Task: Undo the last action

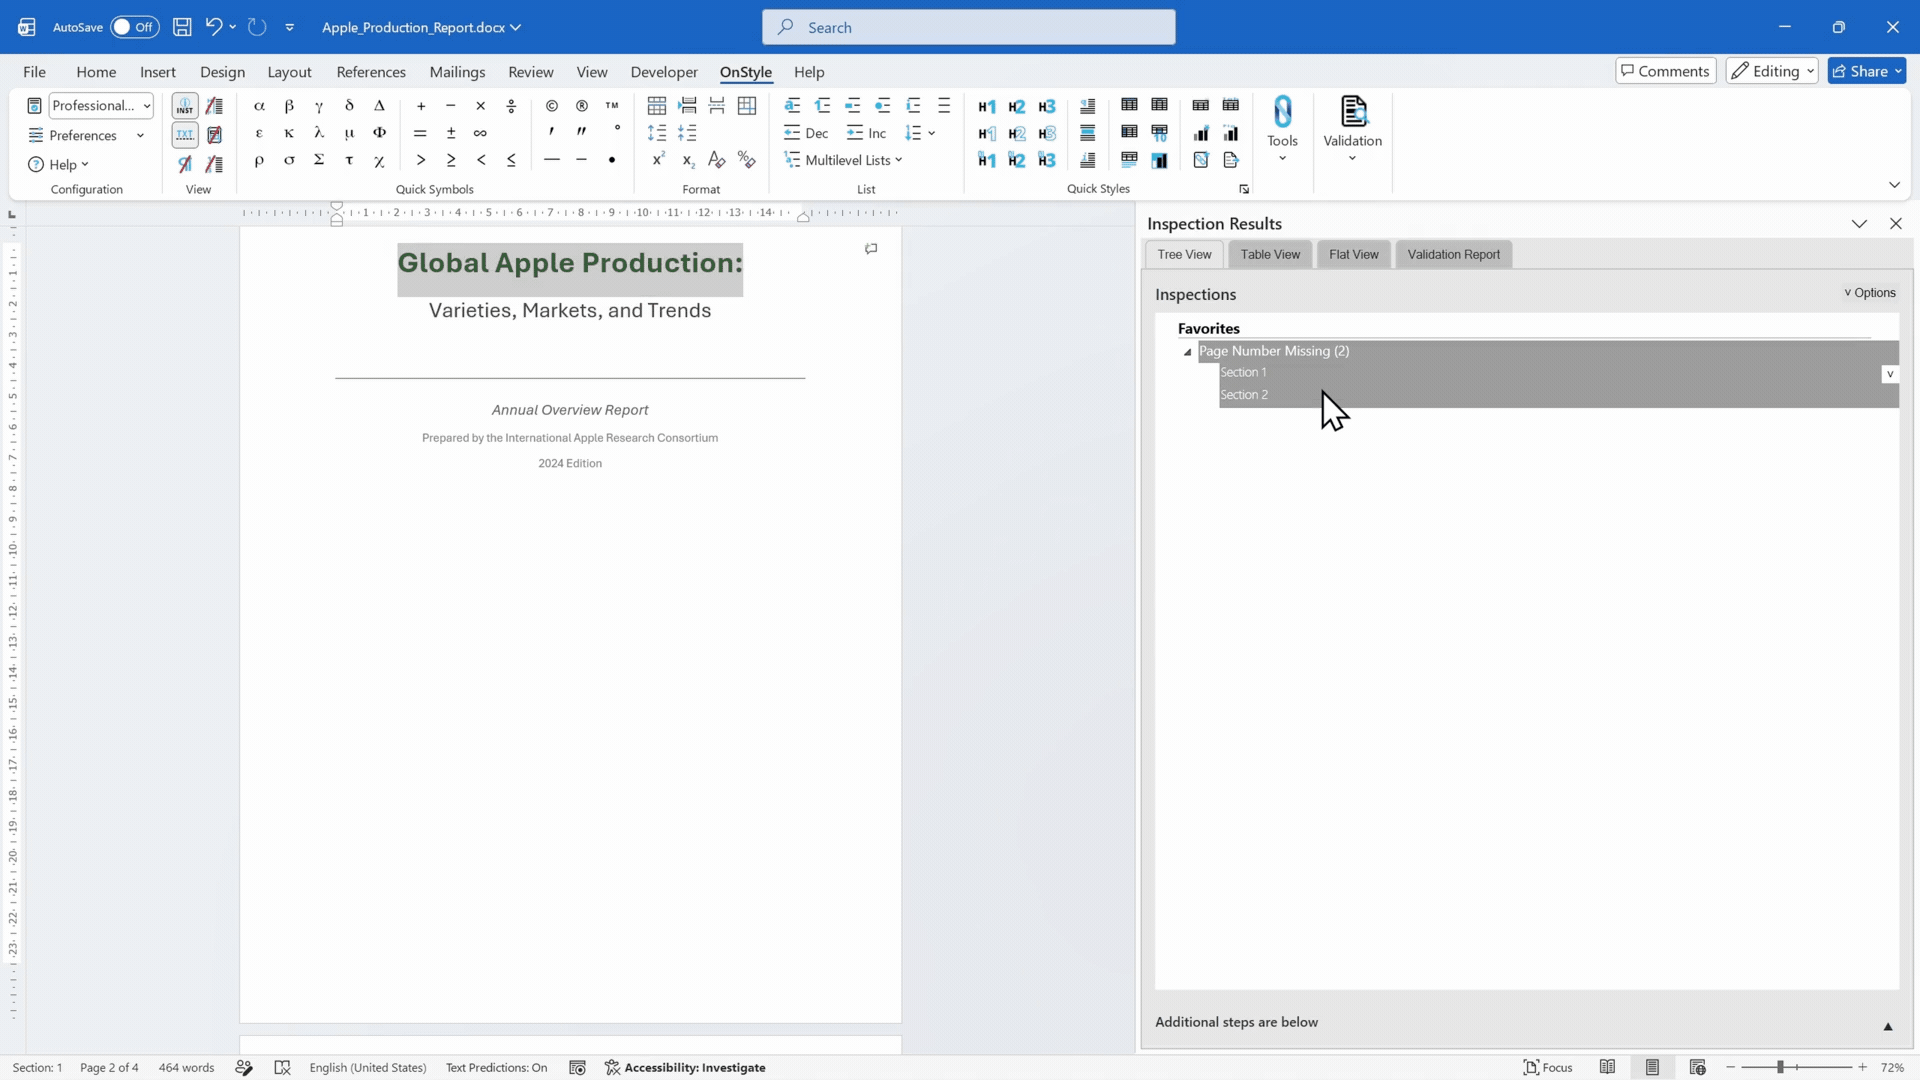Action: pos(213,27)
